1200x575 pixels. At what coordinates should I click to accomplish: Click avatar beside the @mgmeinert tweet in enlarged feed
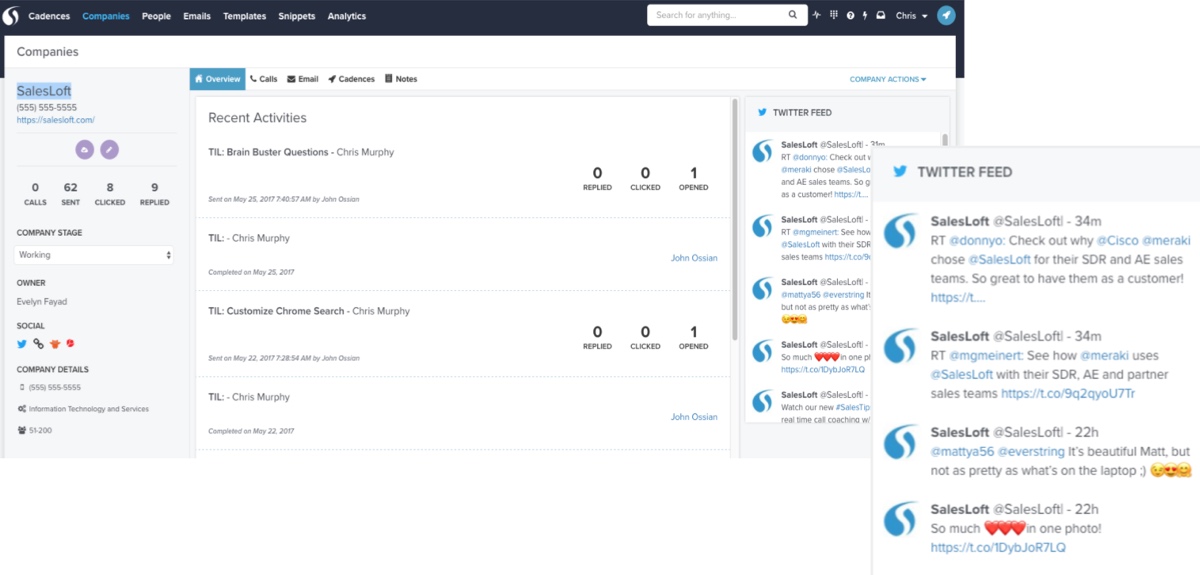900,347
